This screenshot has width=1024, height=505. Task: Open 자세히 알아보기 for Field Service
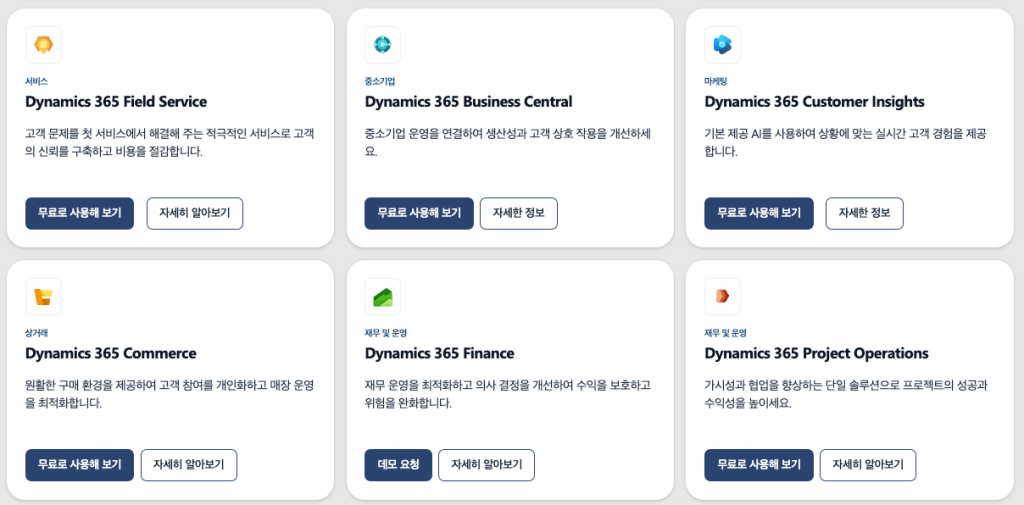[x=195, y=214]
